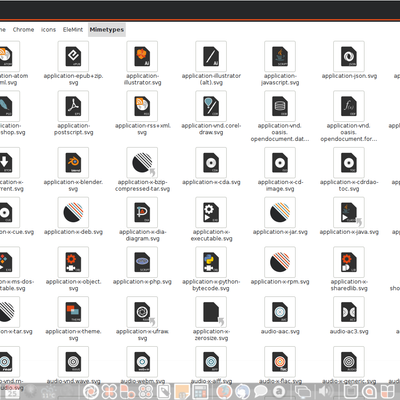This screenshot has height=400, width=400.
Task: Open the Chrome breadcrumb folder
Action: (23, 30)
